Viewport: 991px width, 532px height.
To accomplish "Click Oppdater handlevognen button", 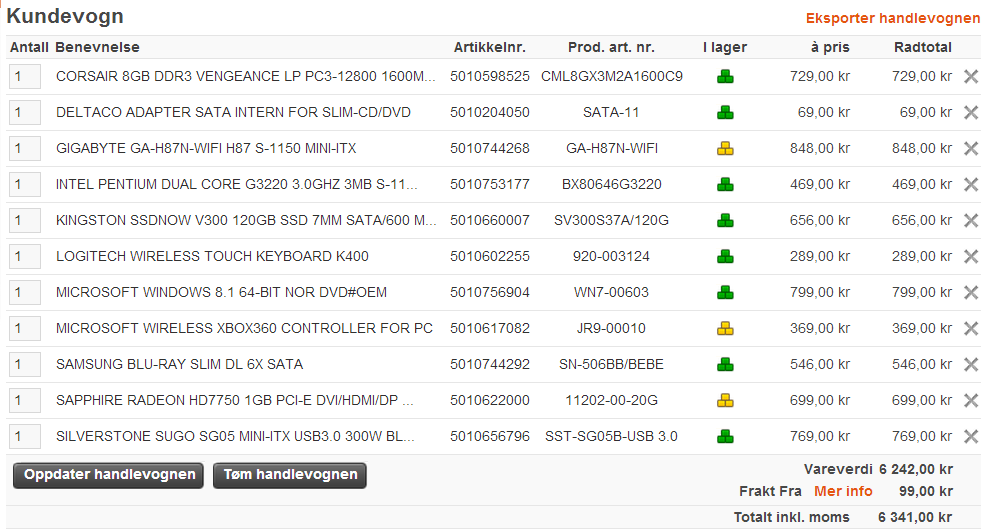I will coord(109,475).
